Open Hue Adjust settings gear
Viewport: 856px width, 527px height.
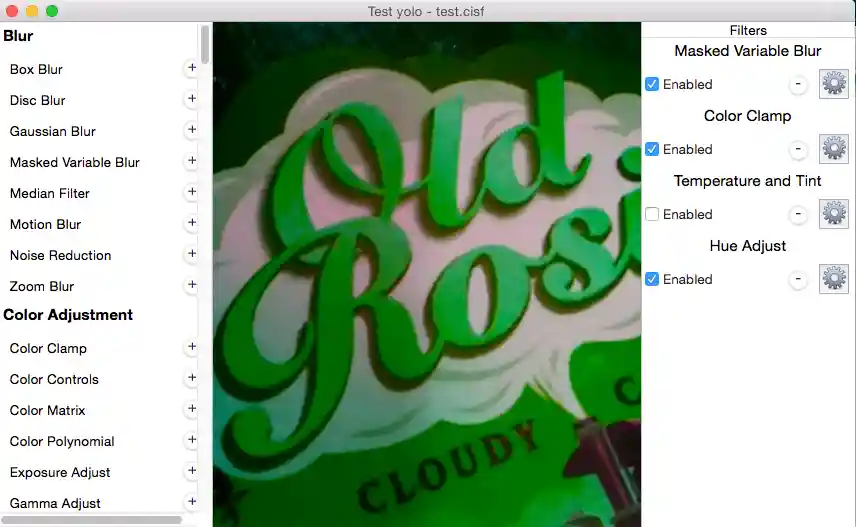coord(834,279)
